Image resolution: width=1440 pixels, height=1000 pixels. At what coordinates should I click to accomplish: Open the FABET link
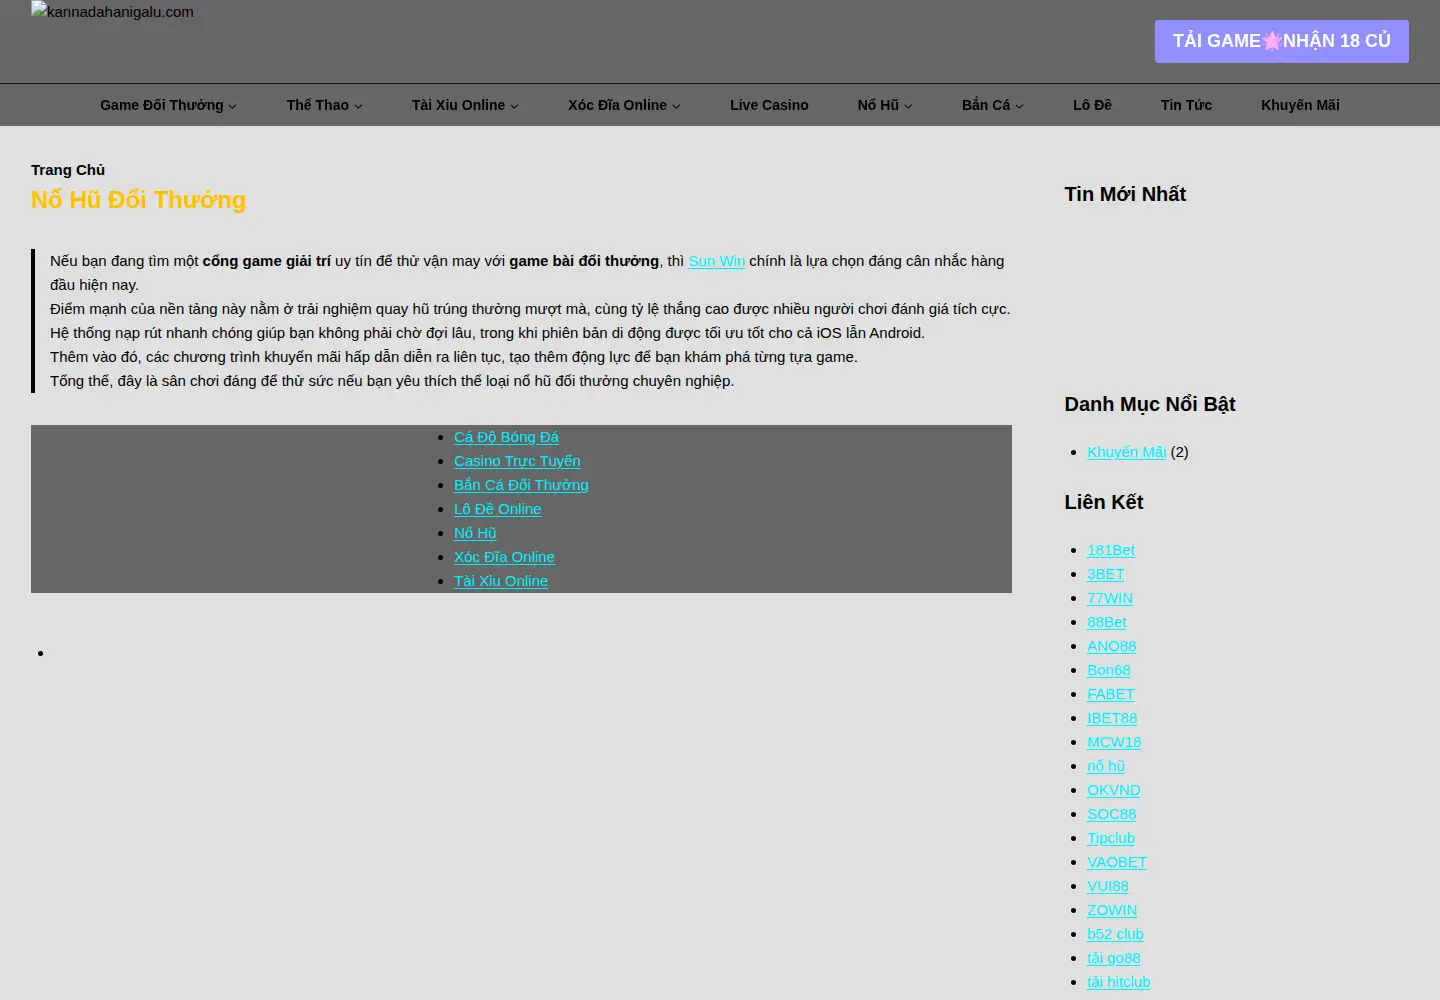[x=1111, y=694]
